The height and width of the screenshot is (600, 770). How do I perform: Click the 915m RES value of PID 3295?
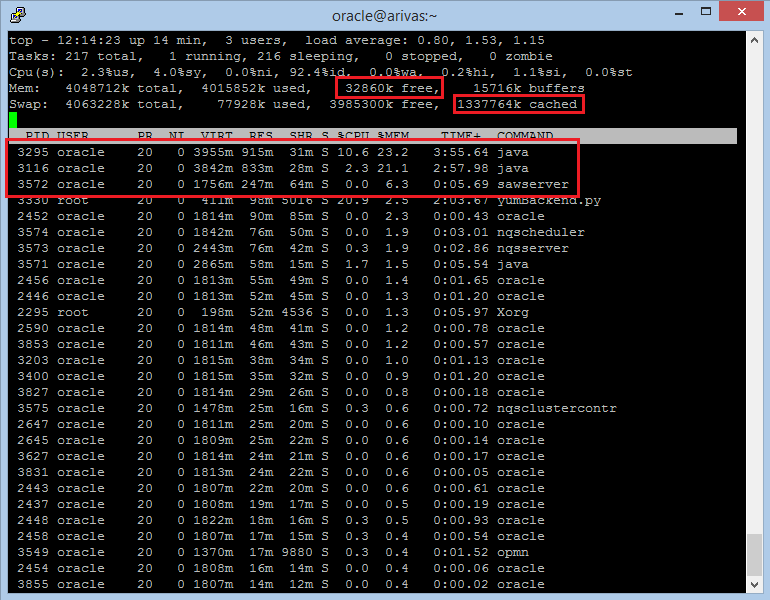pyautogui.click(x=257, y=152)
